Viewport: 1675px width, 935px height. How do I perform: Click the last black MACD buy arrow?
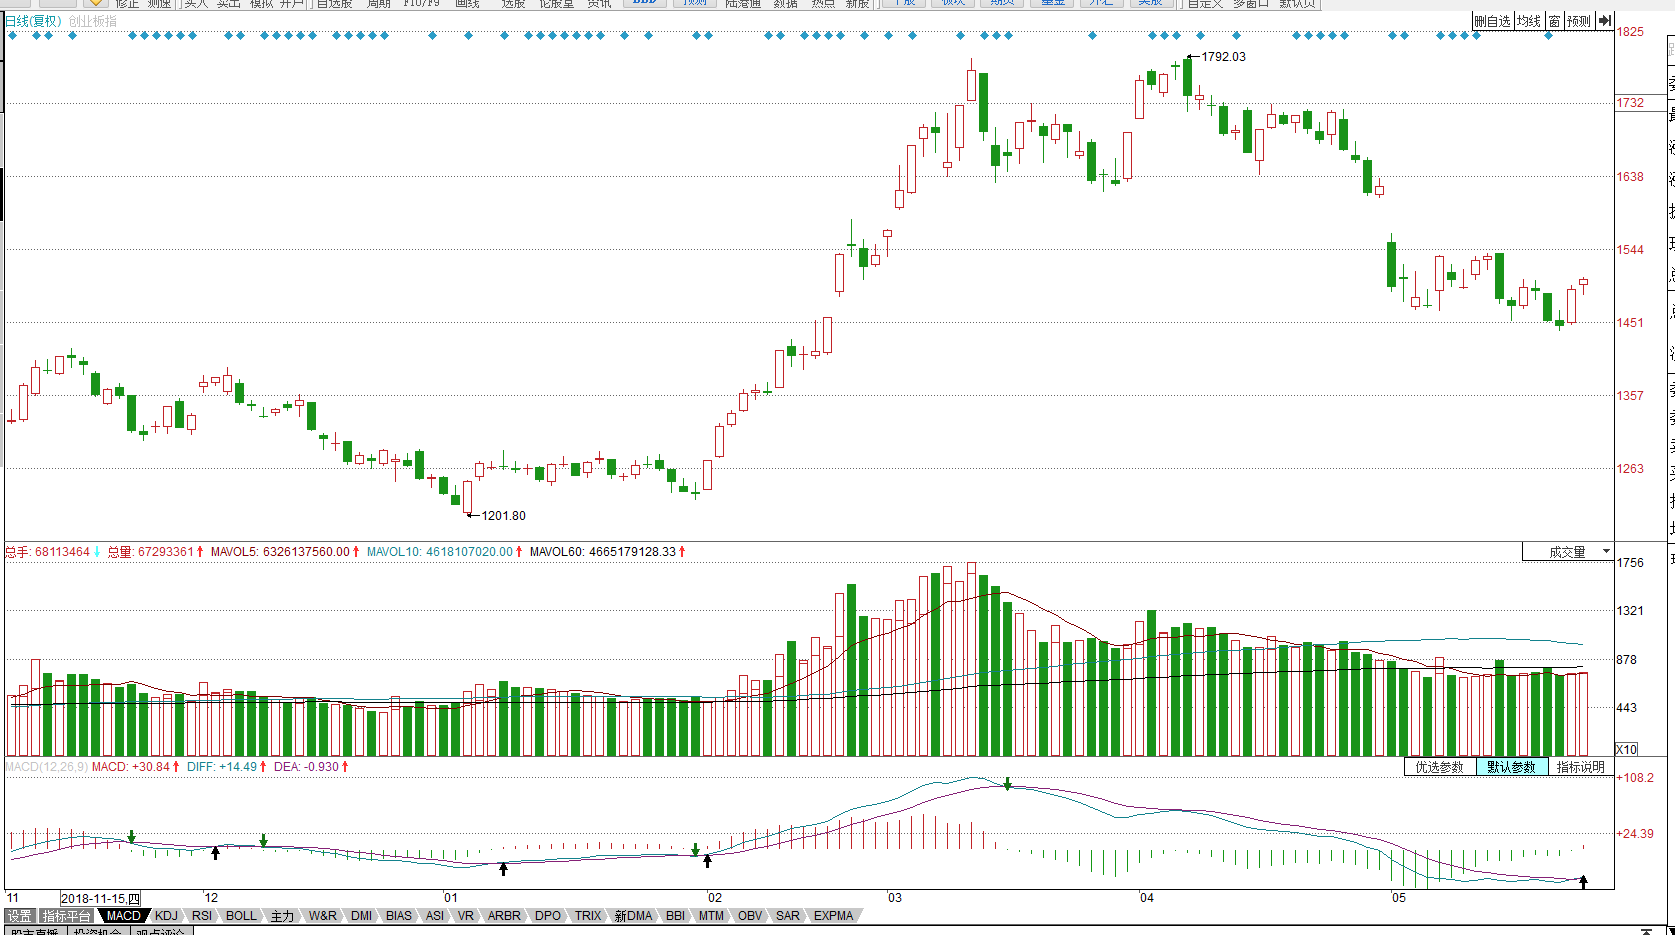point(1583,882)
